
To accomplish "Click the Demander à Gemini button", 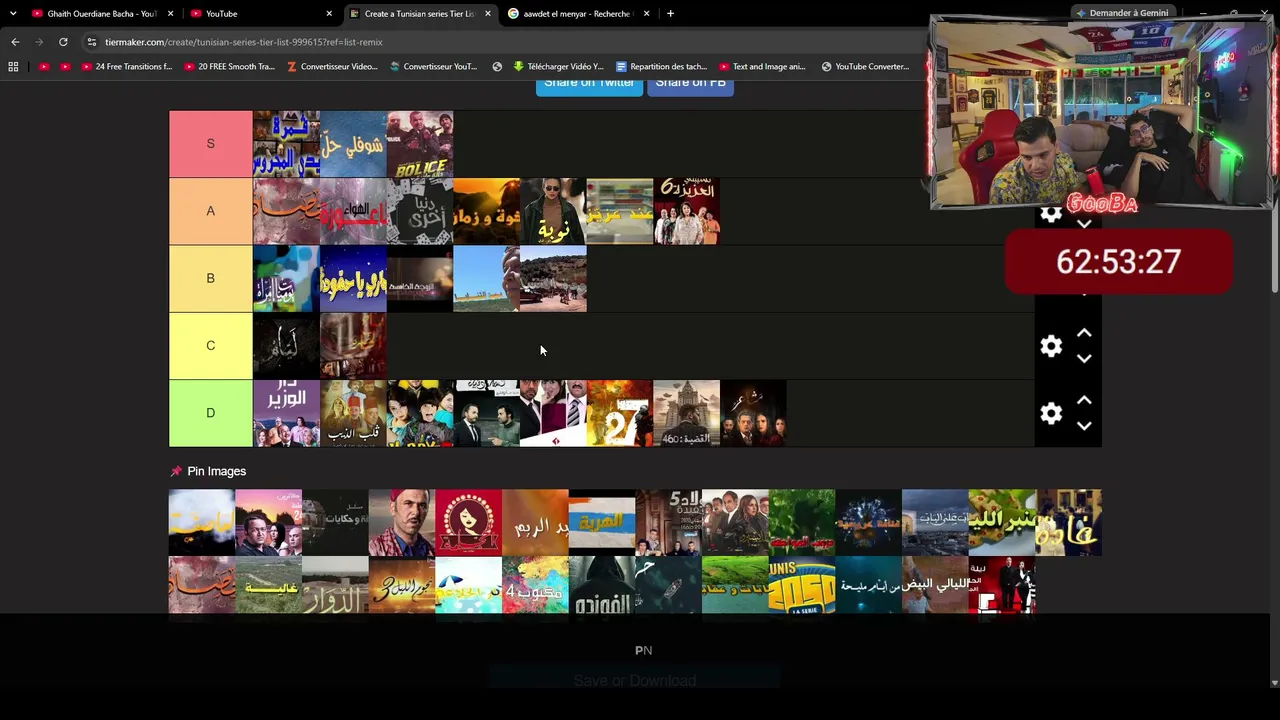I will coord(1121,13).
